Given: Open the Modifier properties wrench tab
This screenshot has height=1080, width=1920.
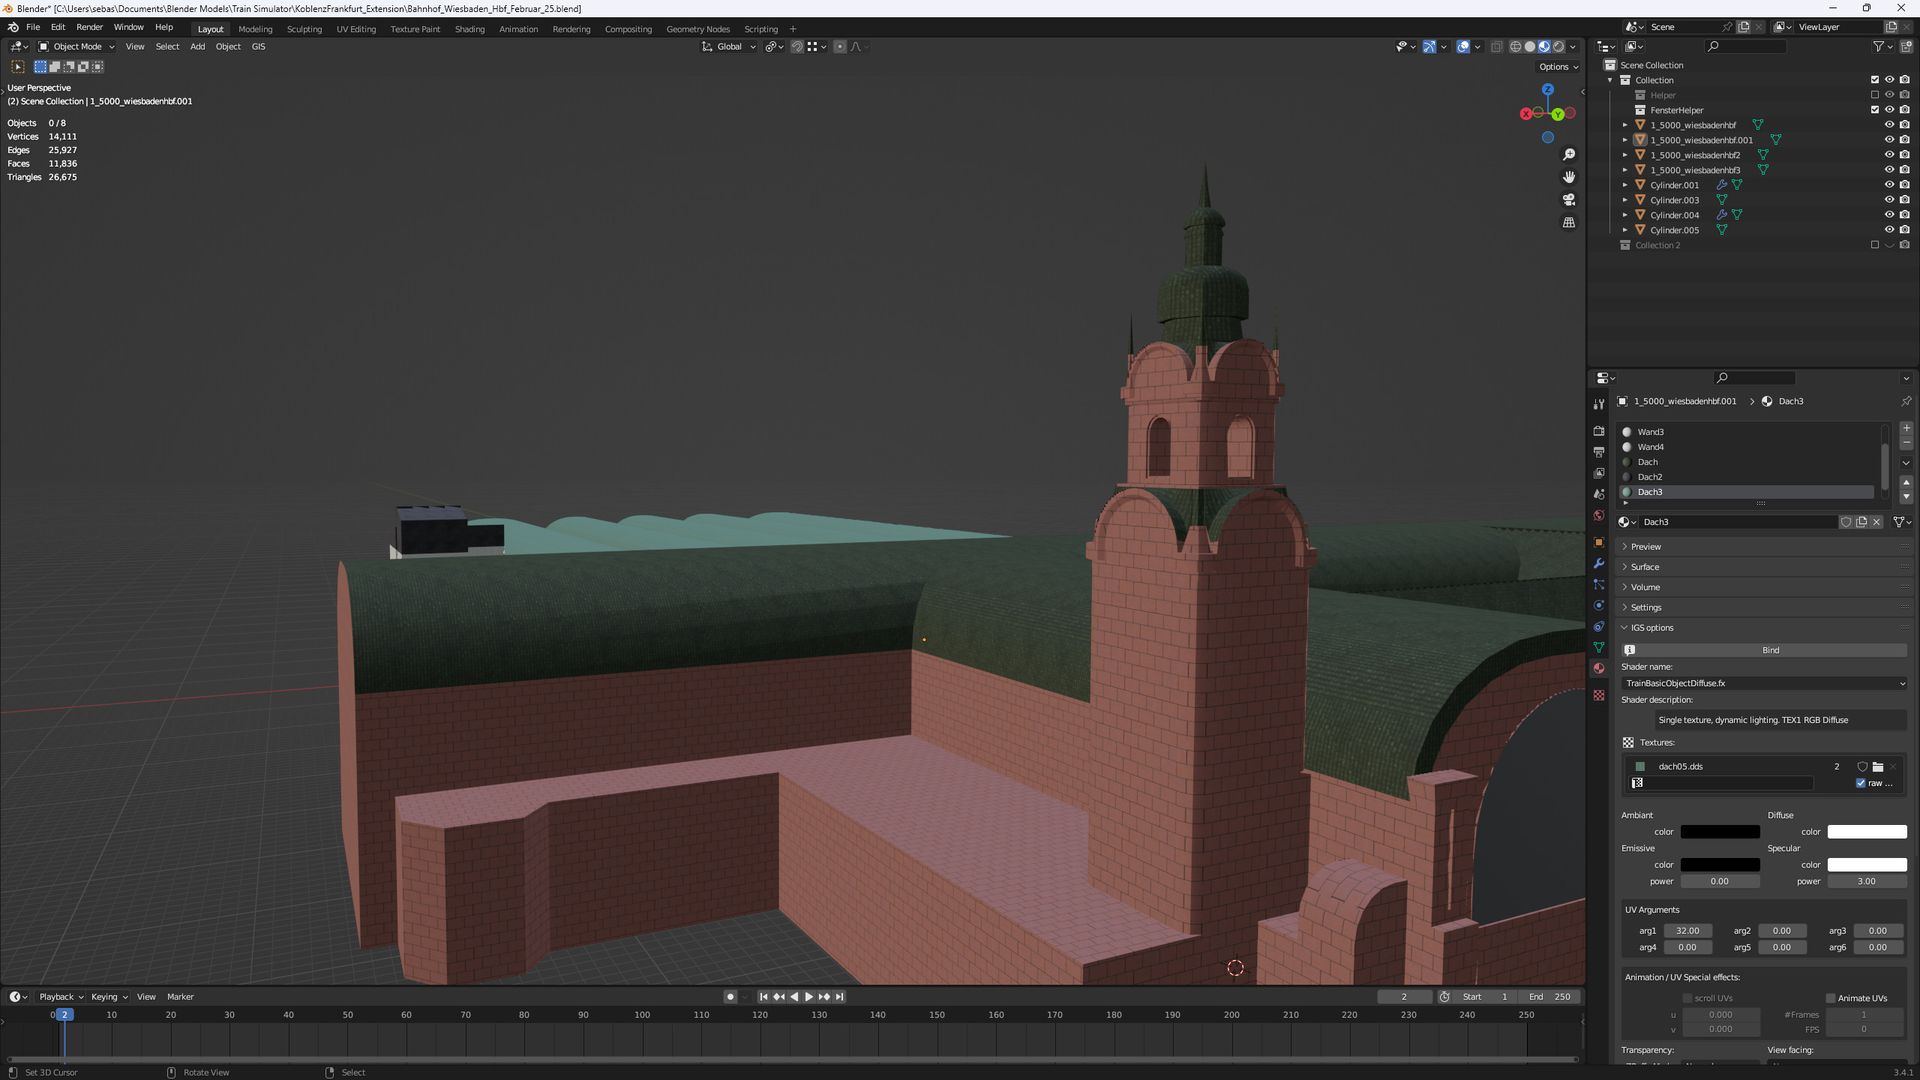Looking at the screenshot, I should (1599, 564).
